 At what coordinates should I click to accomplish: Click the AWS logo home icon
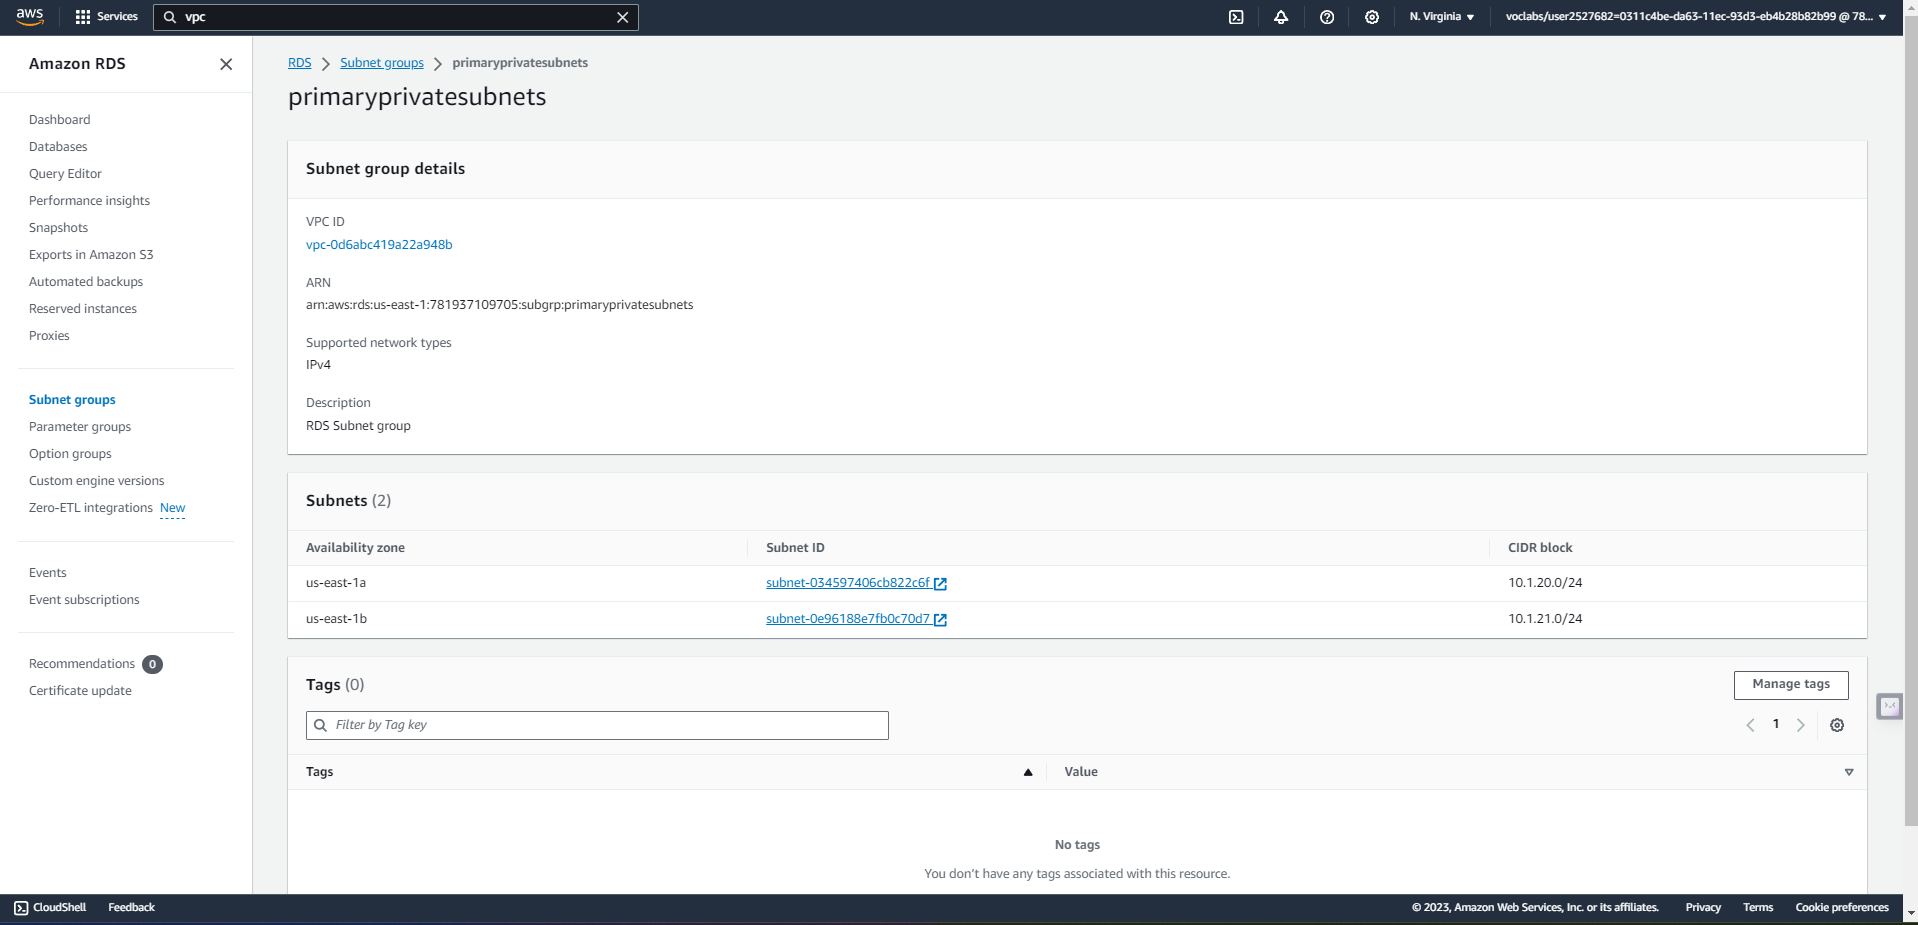[30, 17]
